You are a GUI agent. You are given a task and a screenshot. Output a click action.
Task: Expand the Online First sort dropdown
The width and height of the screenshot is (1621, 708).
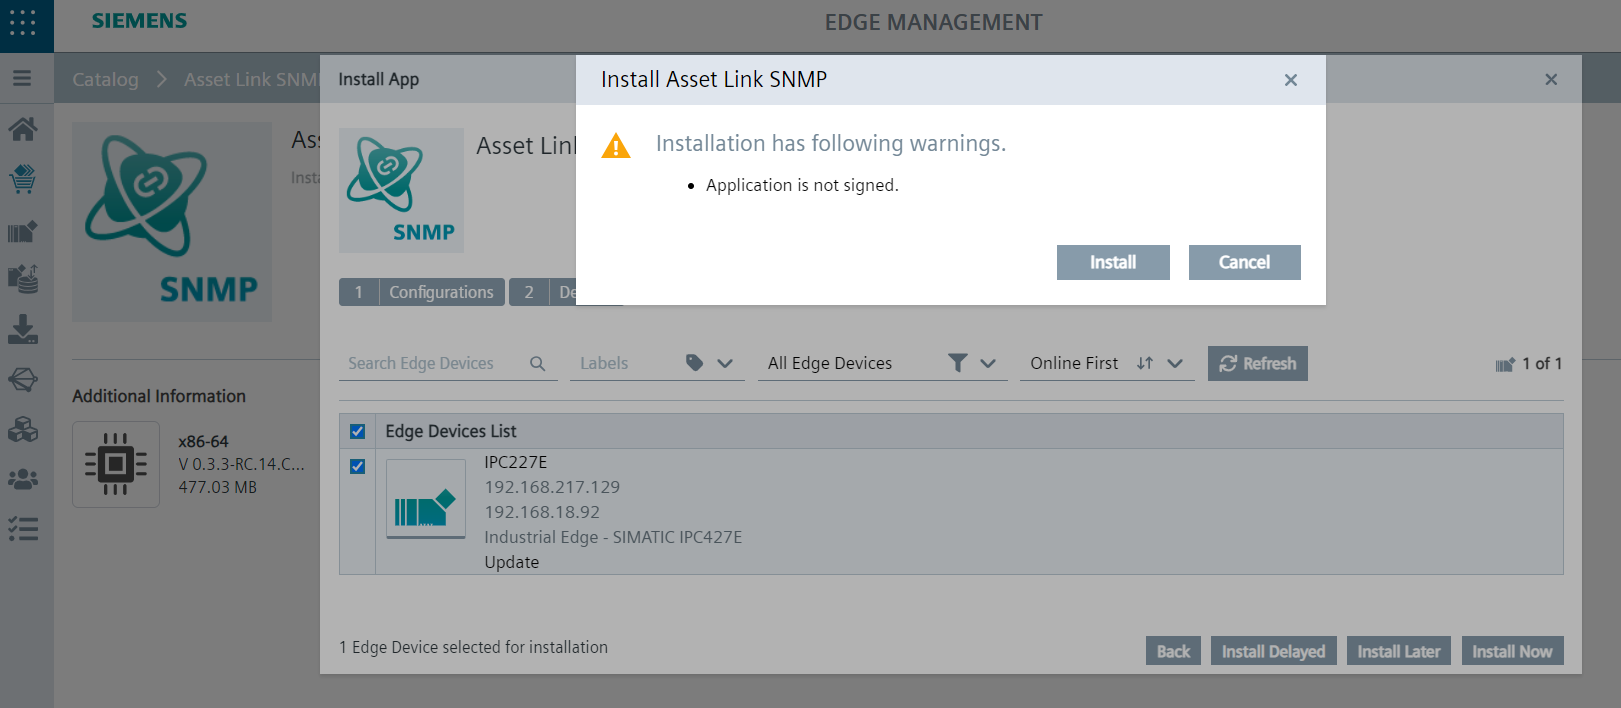pos(1175,364)
